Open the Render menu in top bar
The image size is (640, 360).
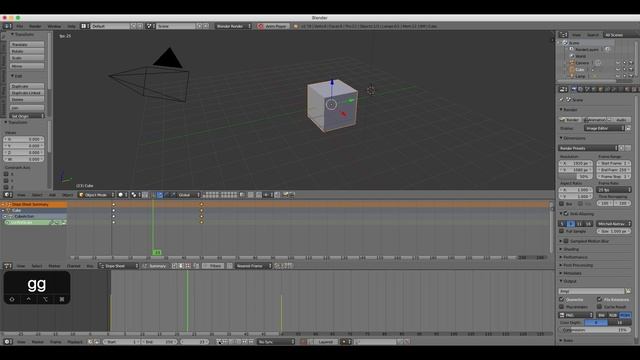tap(35, 26)
